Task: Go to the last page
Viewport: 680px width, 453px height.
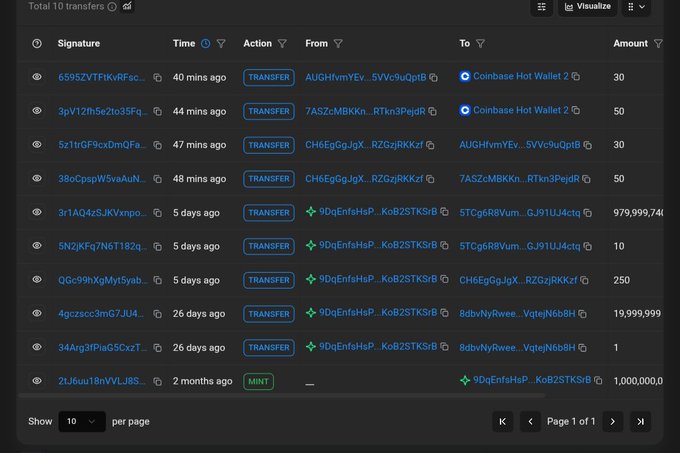Action: pyautogui.click(x=641, y=421)
